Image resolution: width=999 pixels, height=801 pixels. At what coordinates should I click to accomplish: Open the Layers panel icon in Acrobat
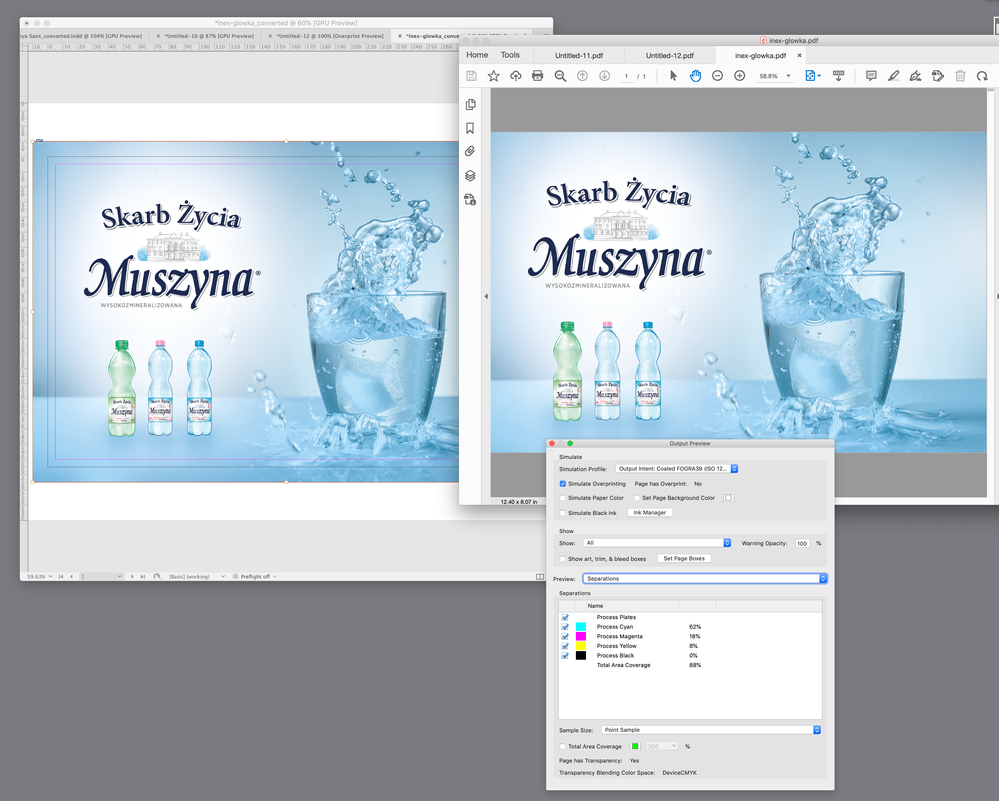point(470,175)
